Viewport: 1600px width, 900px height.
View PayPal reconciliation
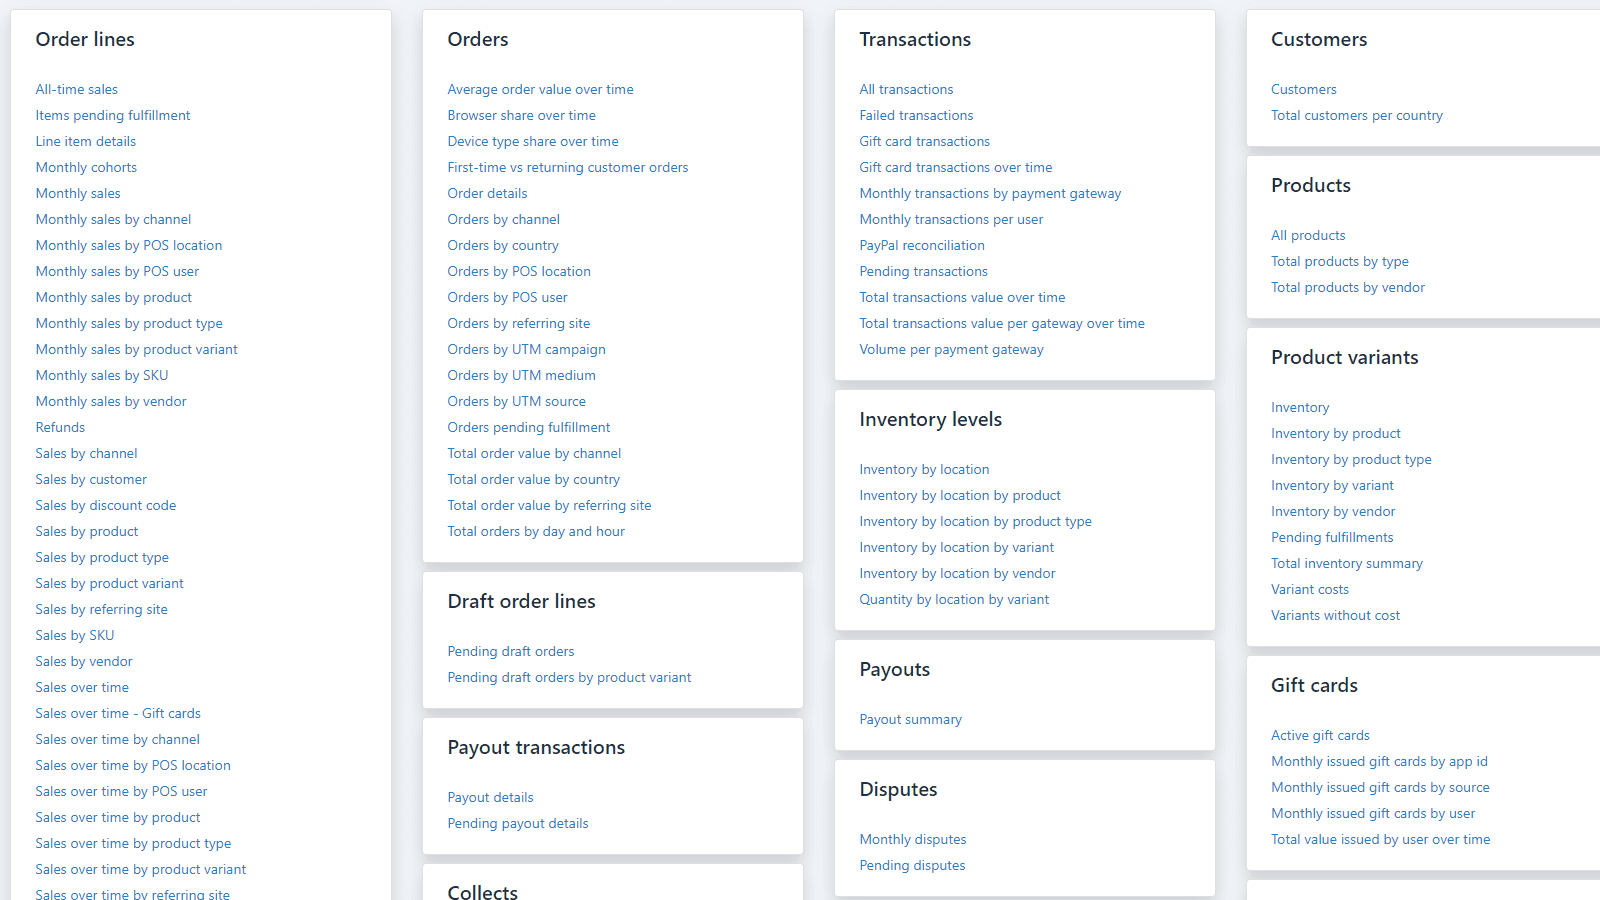pos(921,245)
